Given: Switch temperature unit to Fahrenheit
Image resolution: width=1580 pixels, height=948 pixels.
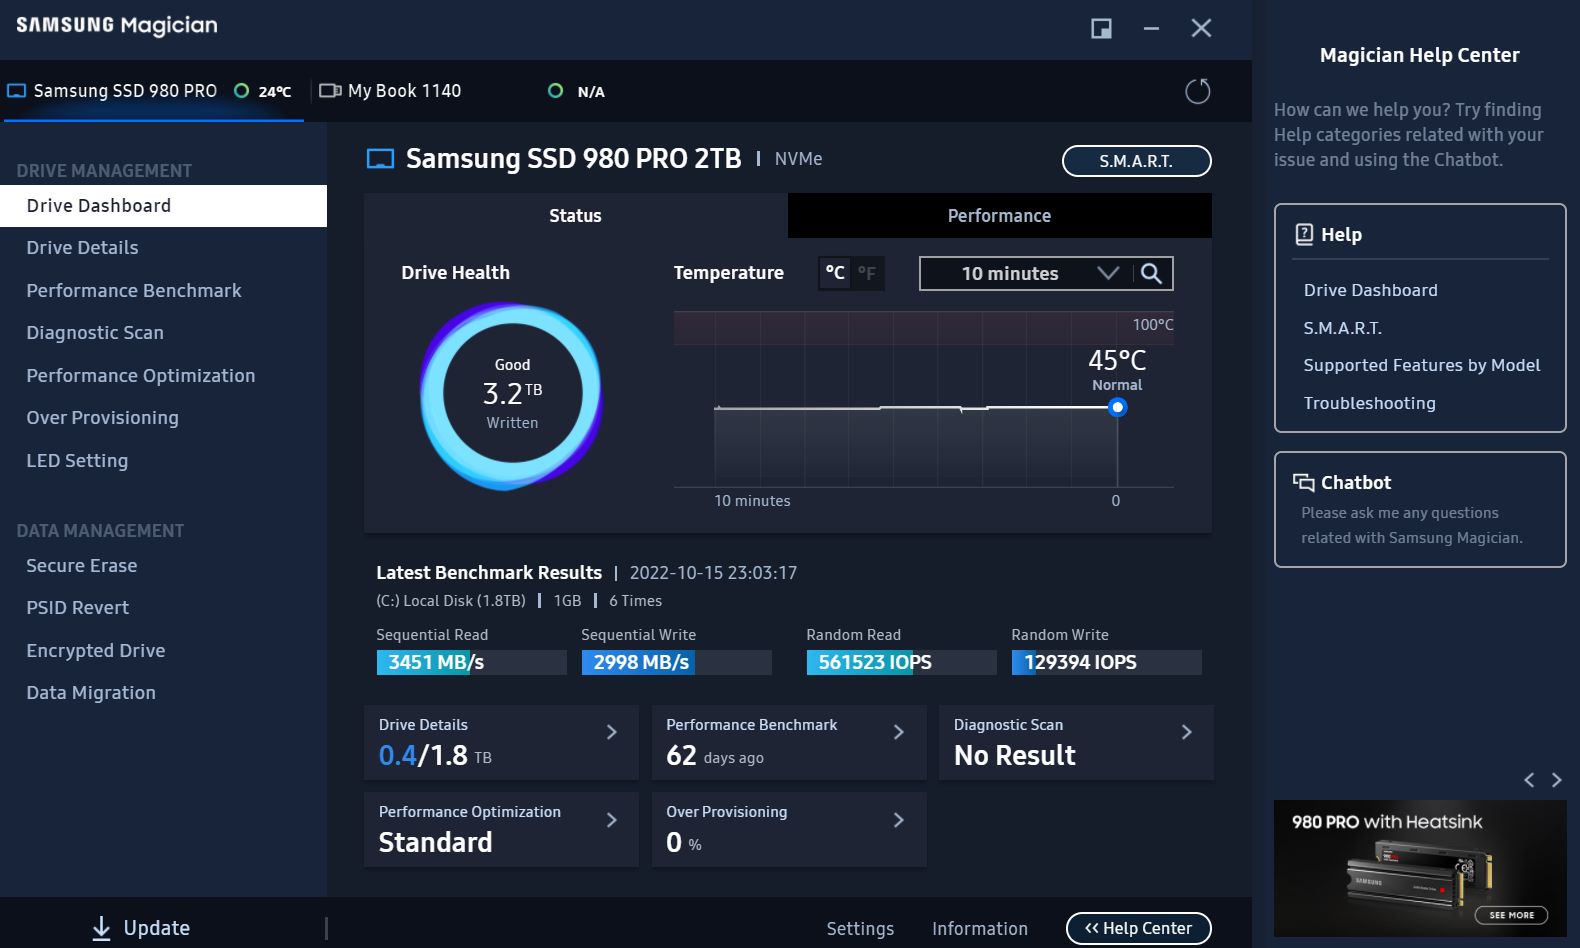Looking at the screenshot, I should click(x=867, y=273).
